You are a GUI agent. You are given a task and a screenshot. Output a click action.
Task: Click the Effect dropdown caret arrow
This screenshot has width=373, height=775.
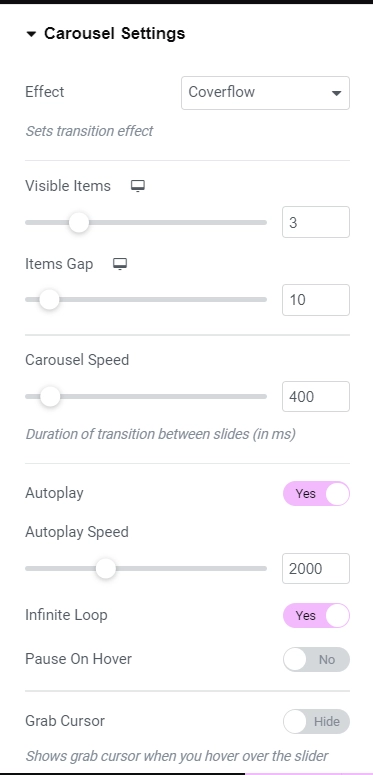[336, 93]
